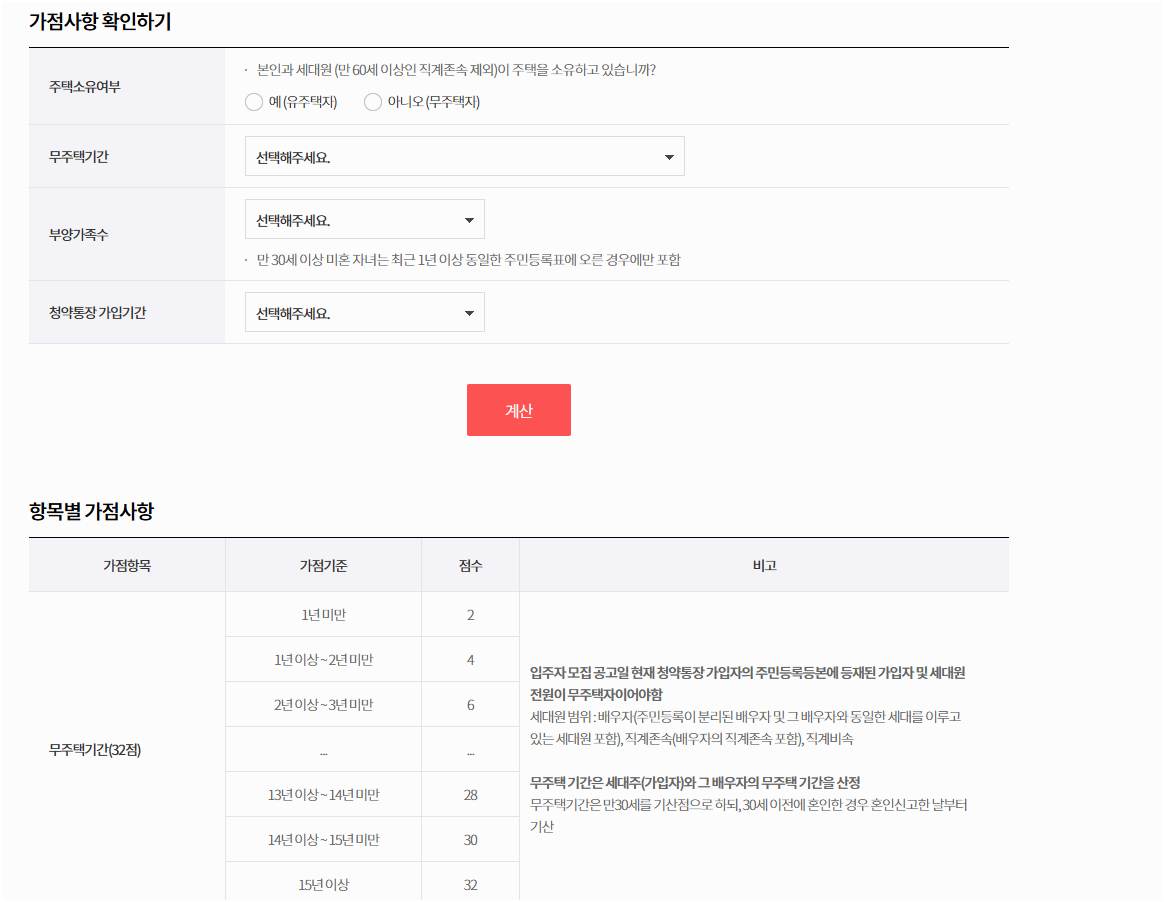1164x902 pixels.
Task: Expand the 청약통장 가입기간 dropdown arrow icon
Action: pos(468,312)
